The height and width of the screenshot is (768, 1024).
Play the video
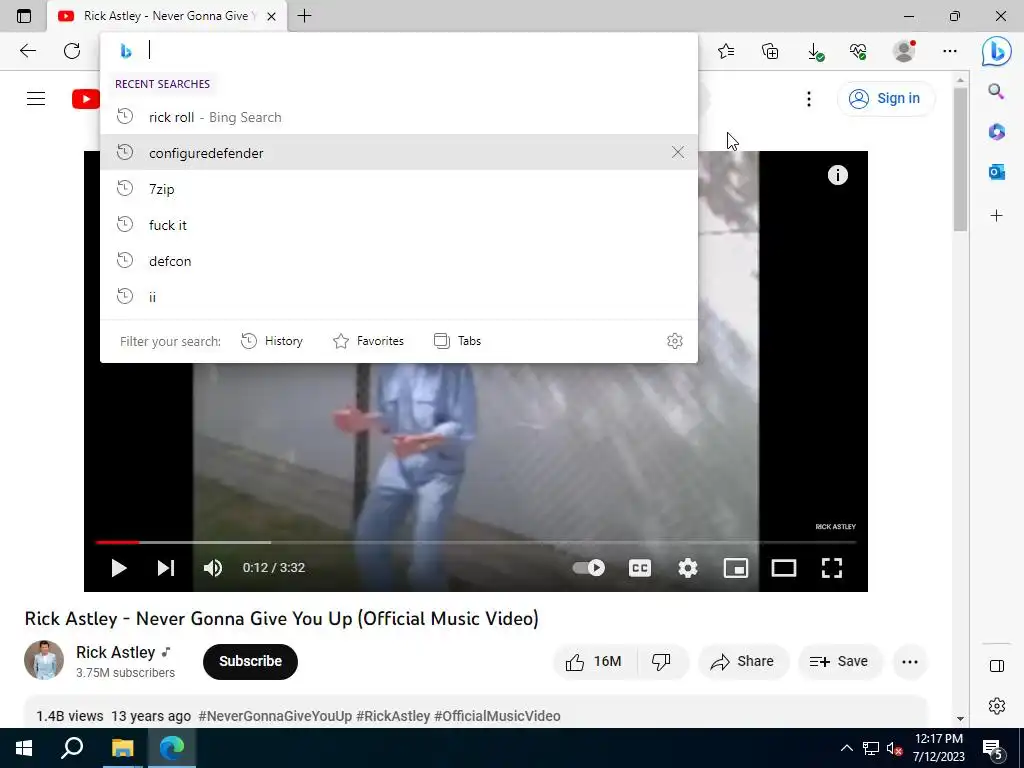click(118, 568)
